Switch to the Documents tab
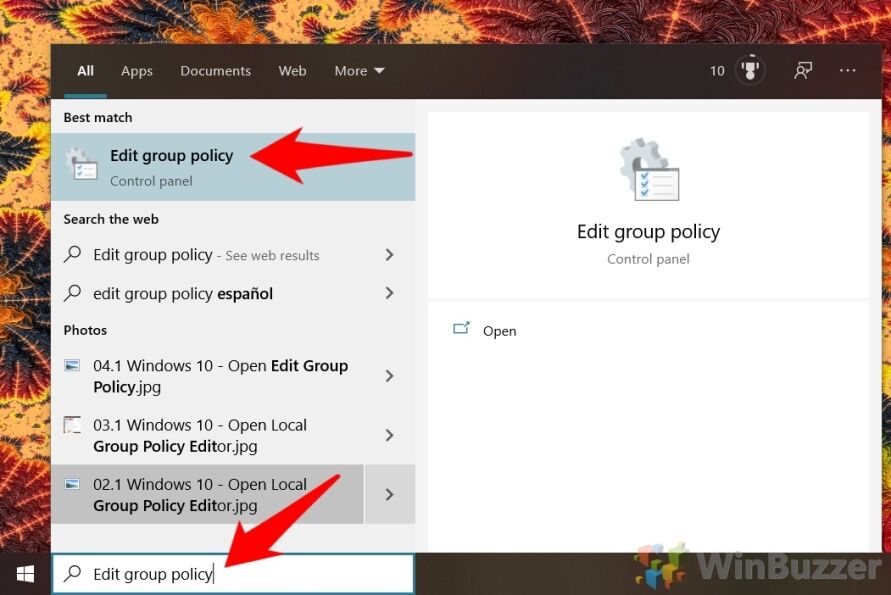 [215, 71]
